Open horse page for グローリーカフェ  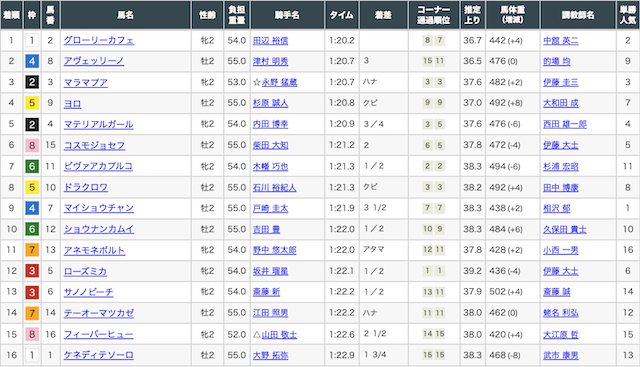tap(99, 40)
